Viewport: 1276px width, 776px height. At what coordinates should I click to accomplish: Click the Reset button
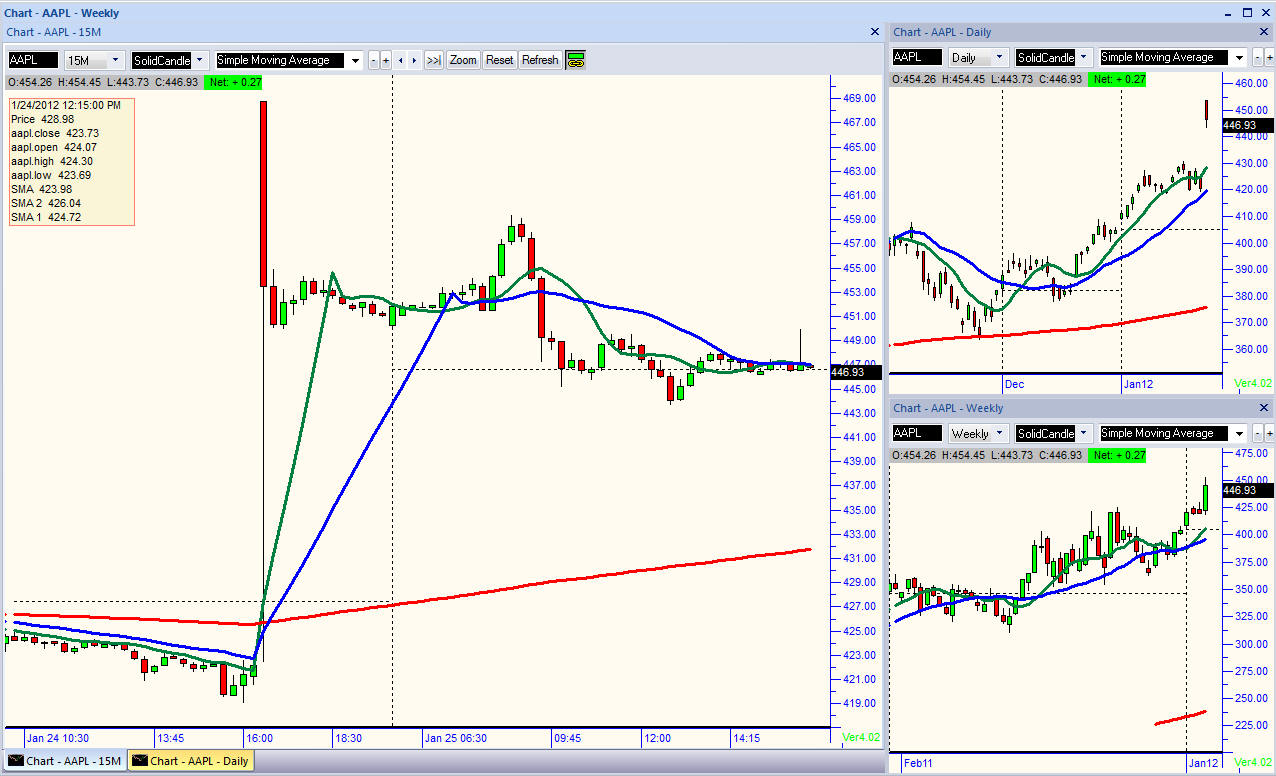499,60
